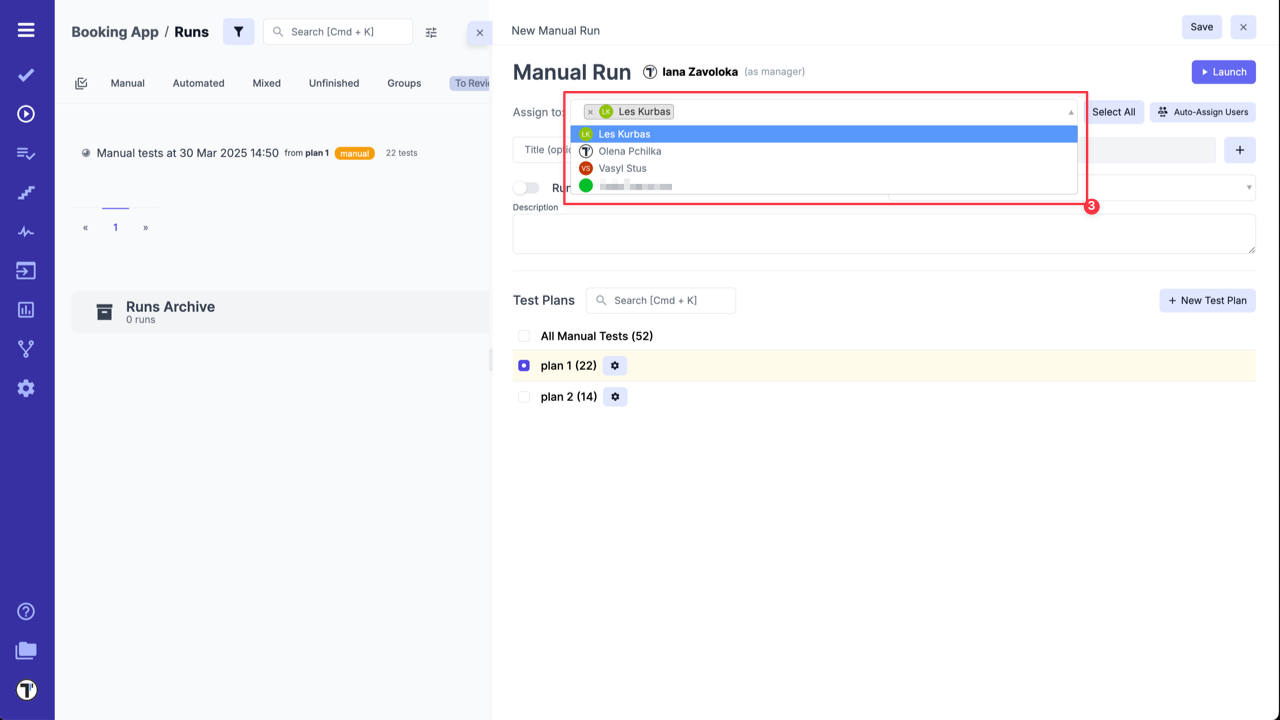
Task: Open Runs via sidebar play icon
Action: 26,114
